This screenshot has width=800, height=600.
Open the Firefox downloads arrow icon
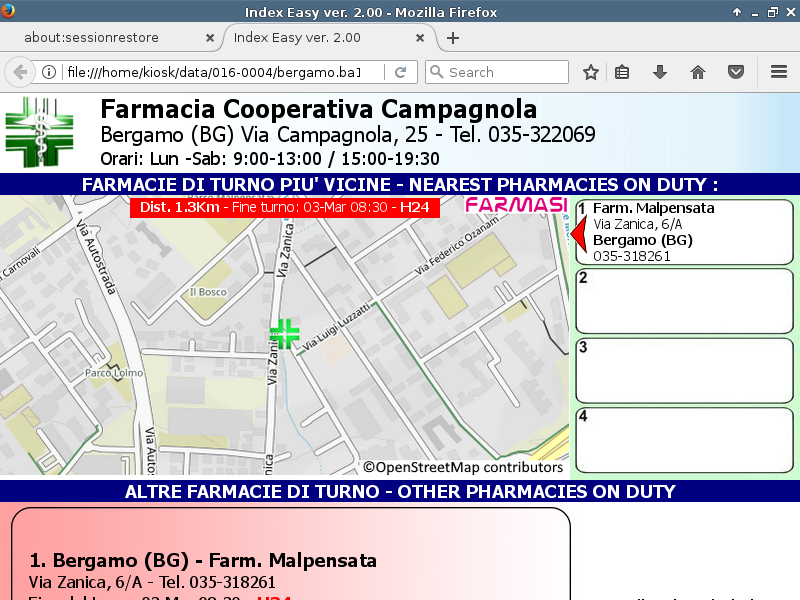tap(660, 72)
